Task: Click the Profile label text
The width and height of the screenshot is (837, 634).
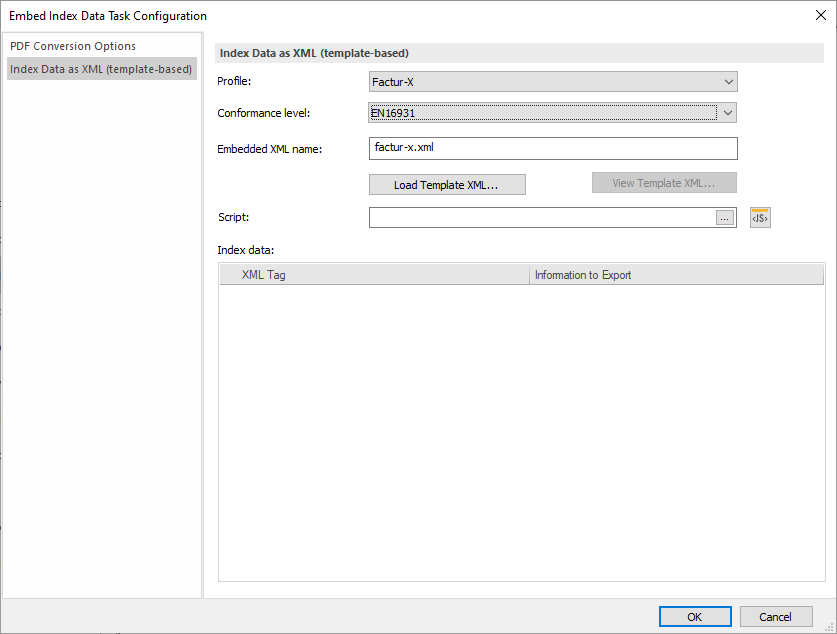Action: pyautogui.click(x=234, y=81)
